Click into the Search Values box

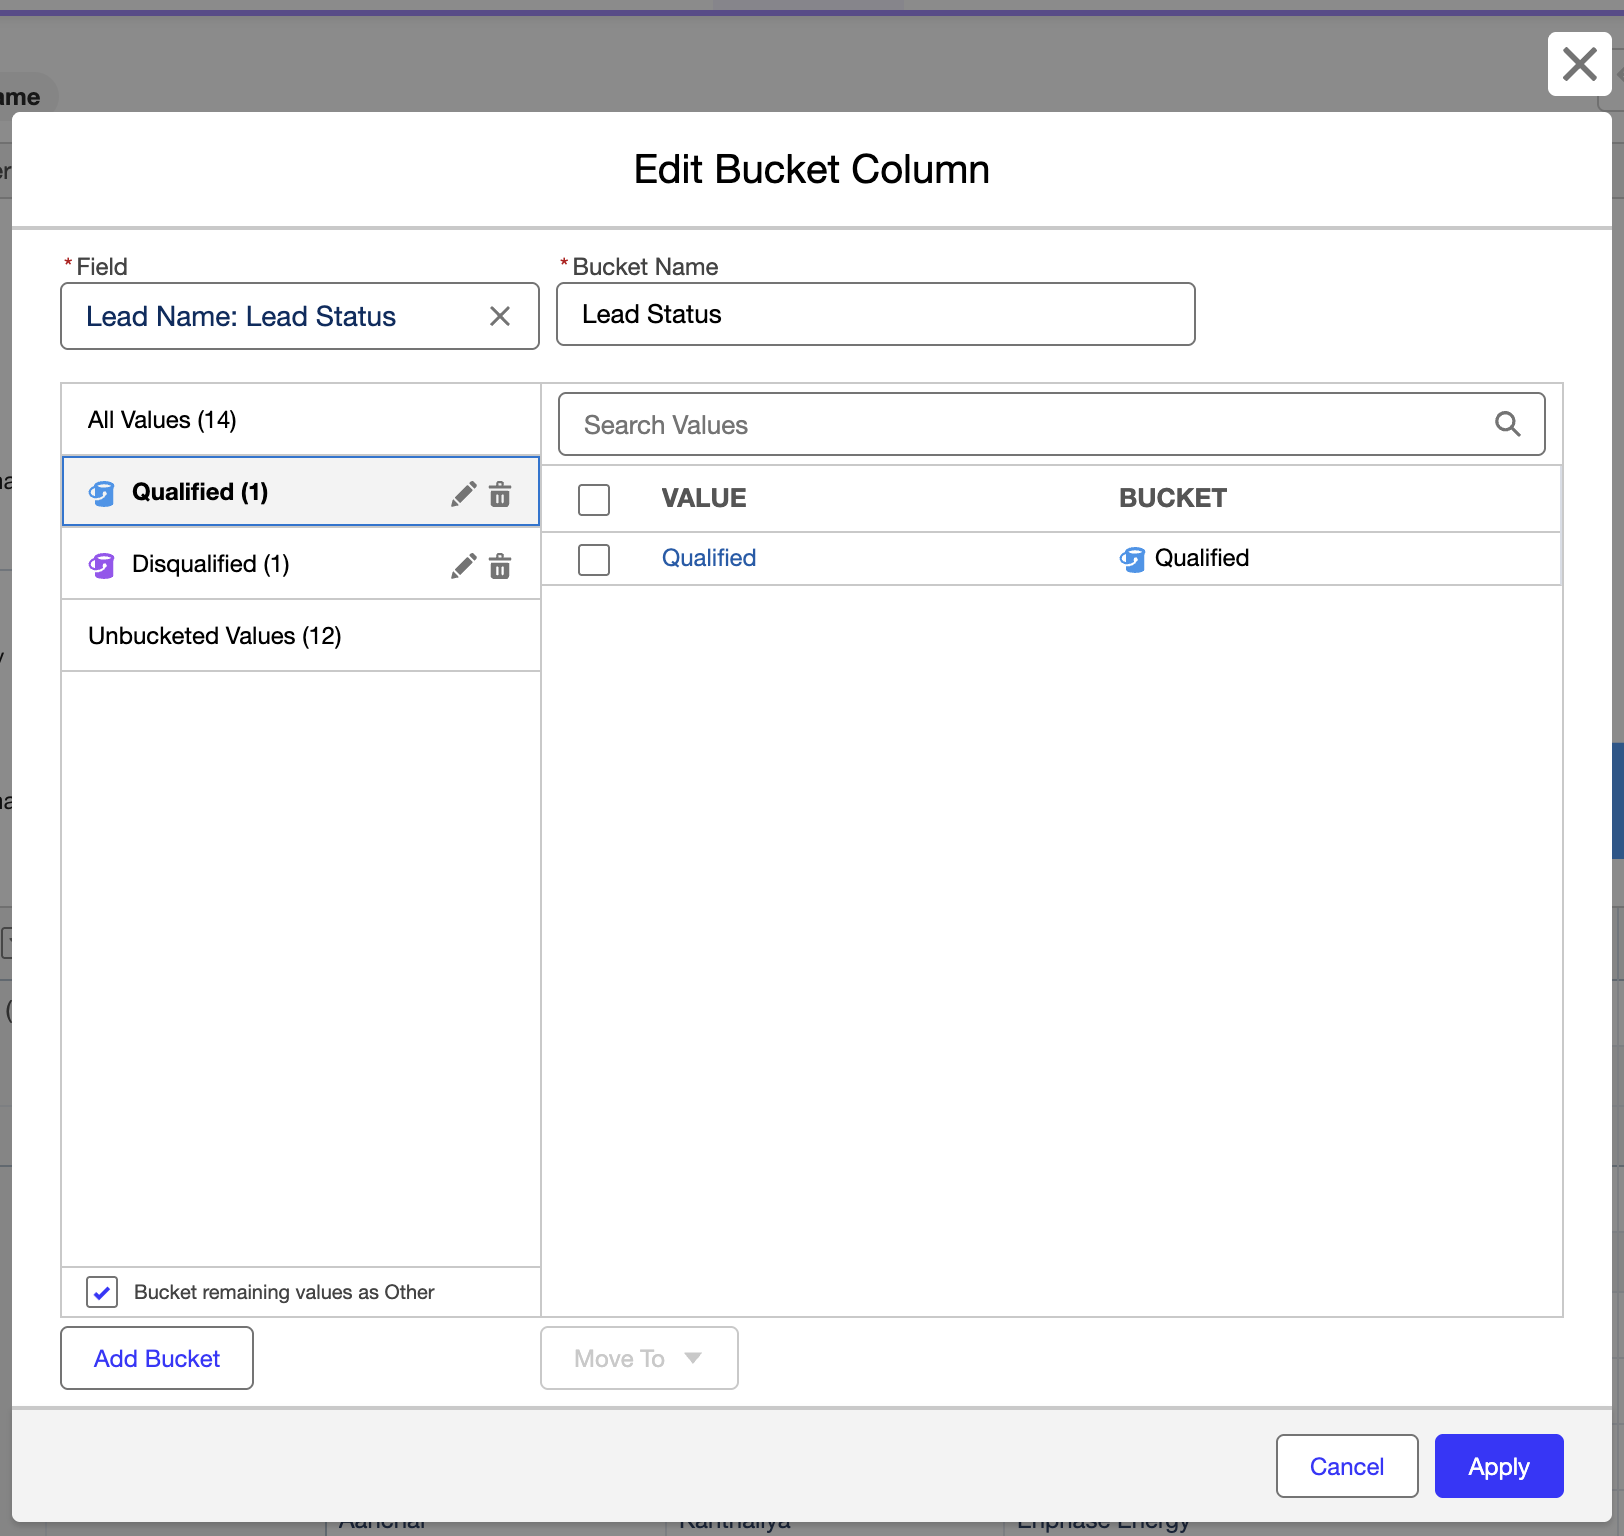coord(1052,424)
